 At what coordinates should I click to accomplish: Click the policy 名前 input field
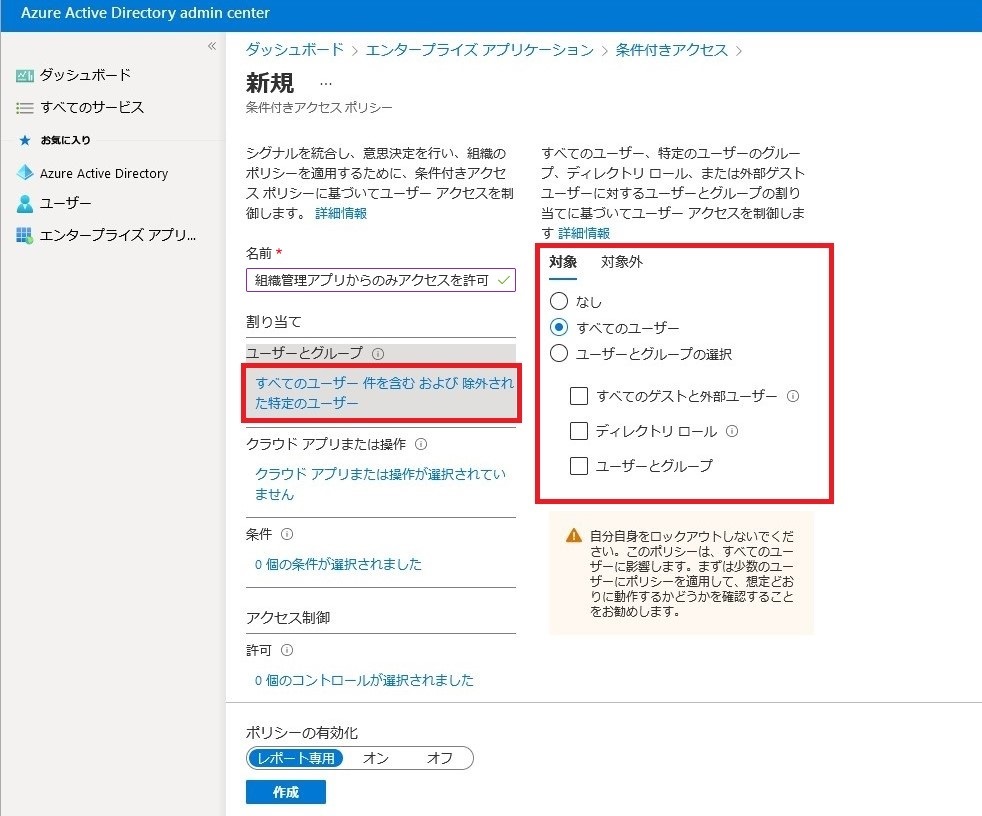[x=381, y=280]
